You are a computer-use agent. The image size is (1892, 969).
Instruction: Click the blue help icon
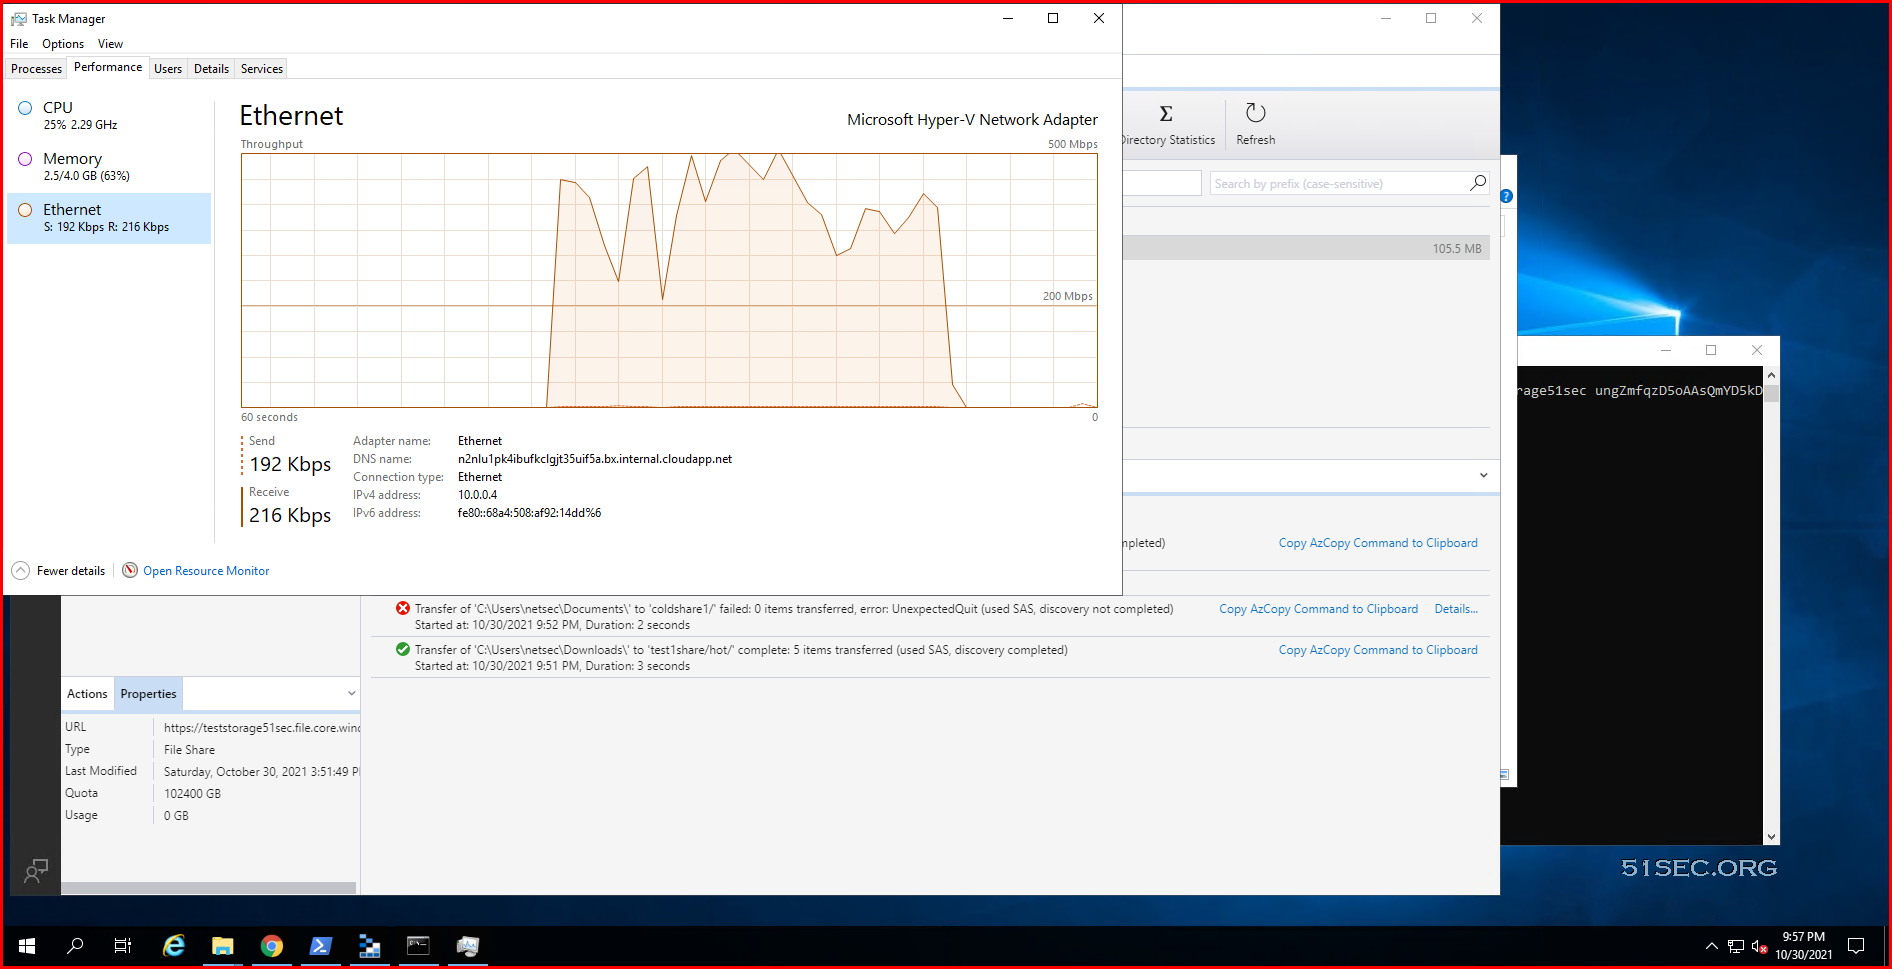(1506, 196)
